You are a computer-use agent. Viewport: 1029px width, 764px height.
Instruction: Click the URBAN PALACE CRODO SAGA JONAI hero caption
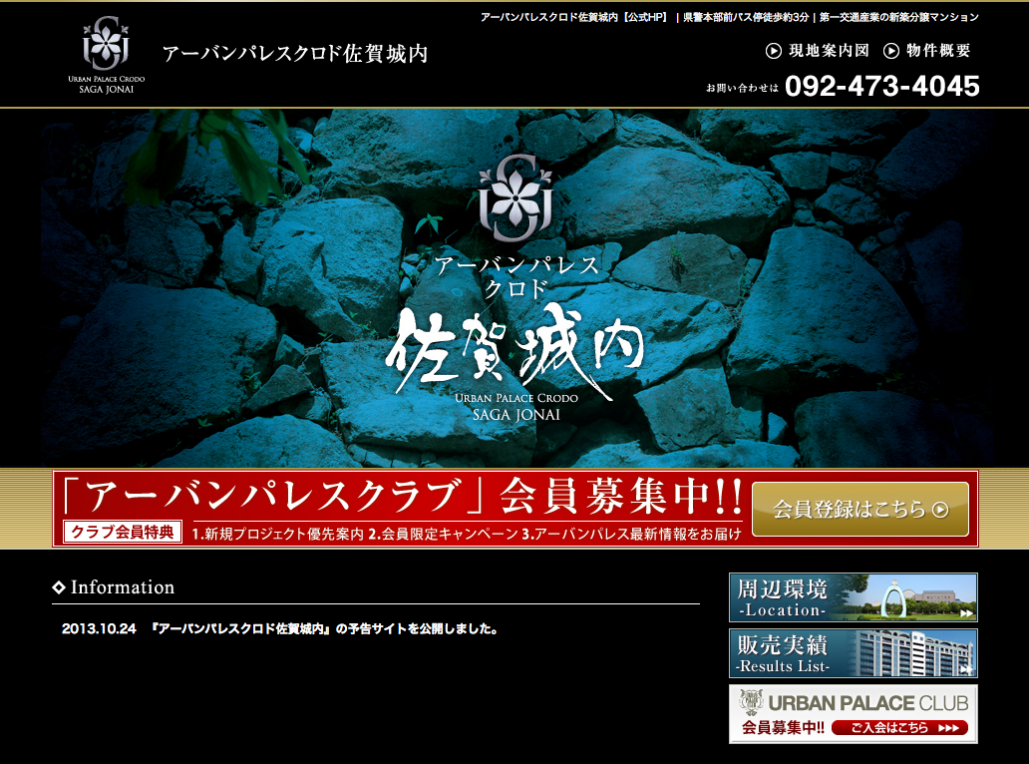coord(516,406)
